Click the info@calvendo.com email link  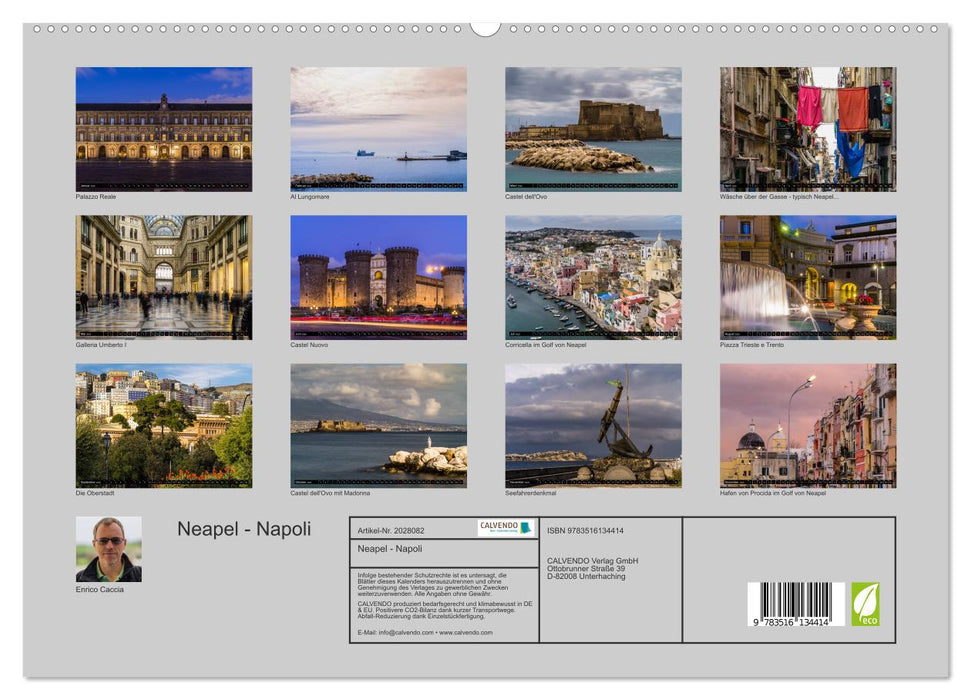(x=404, y=632)
